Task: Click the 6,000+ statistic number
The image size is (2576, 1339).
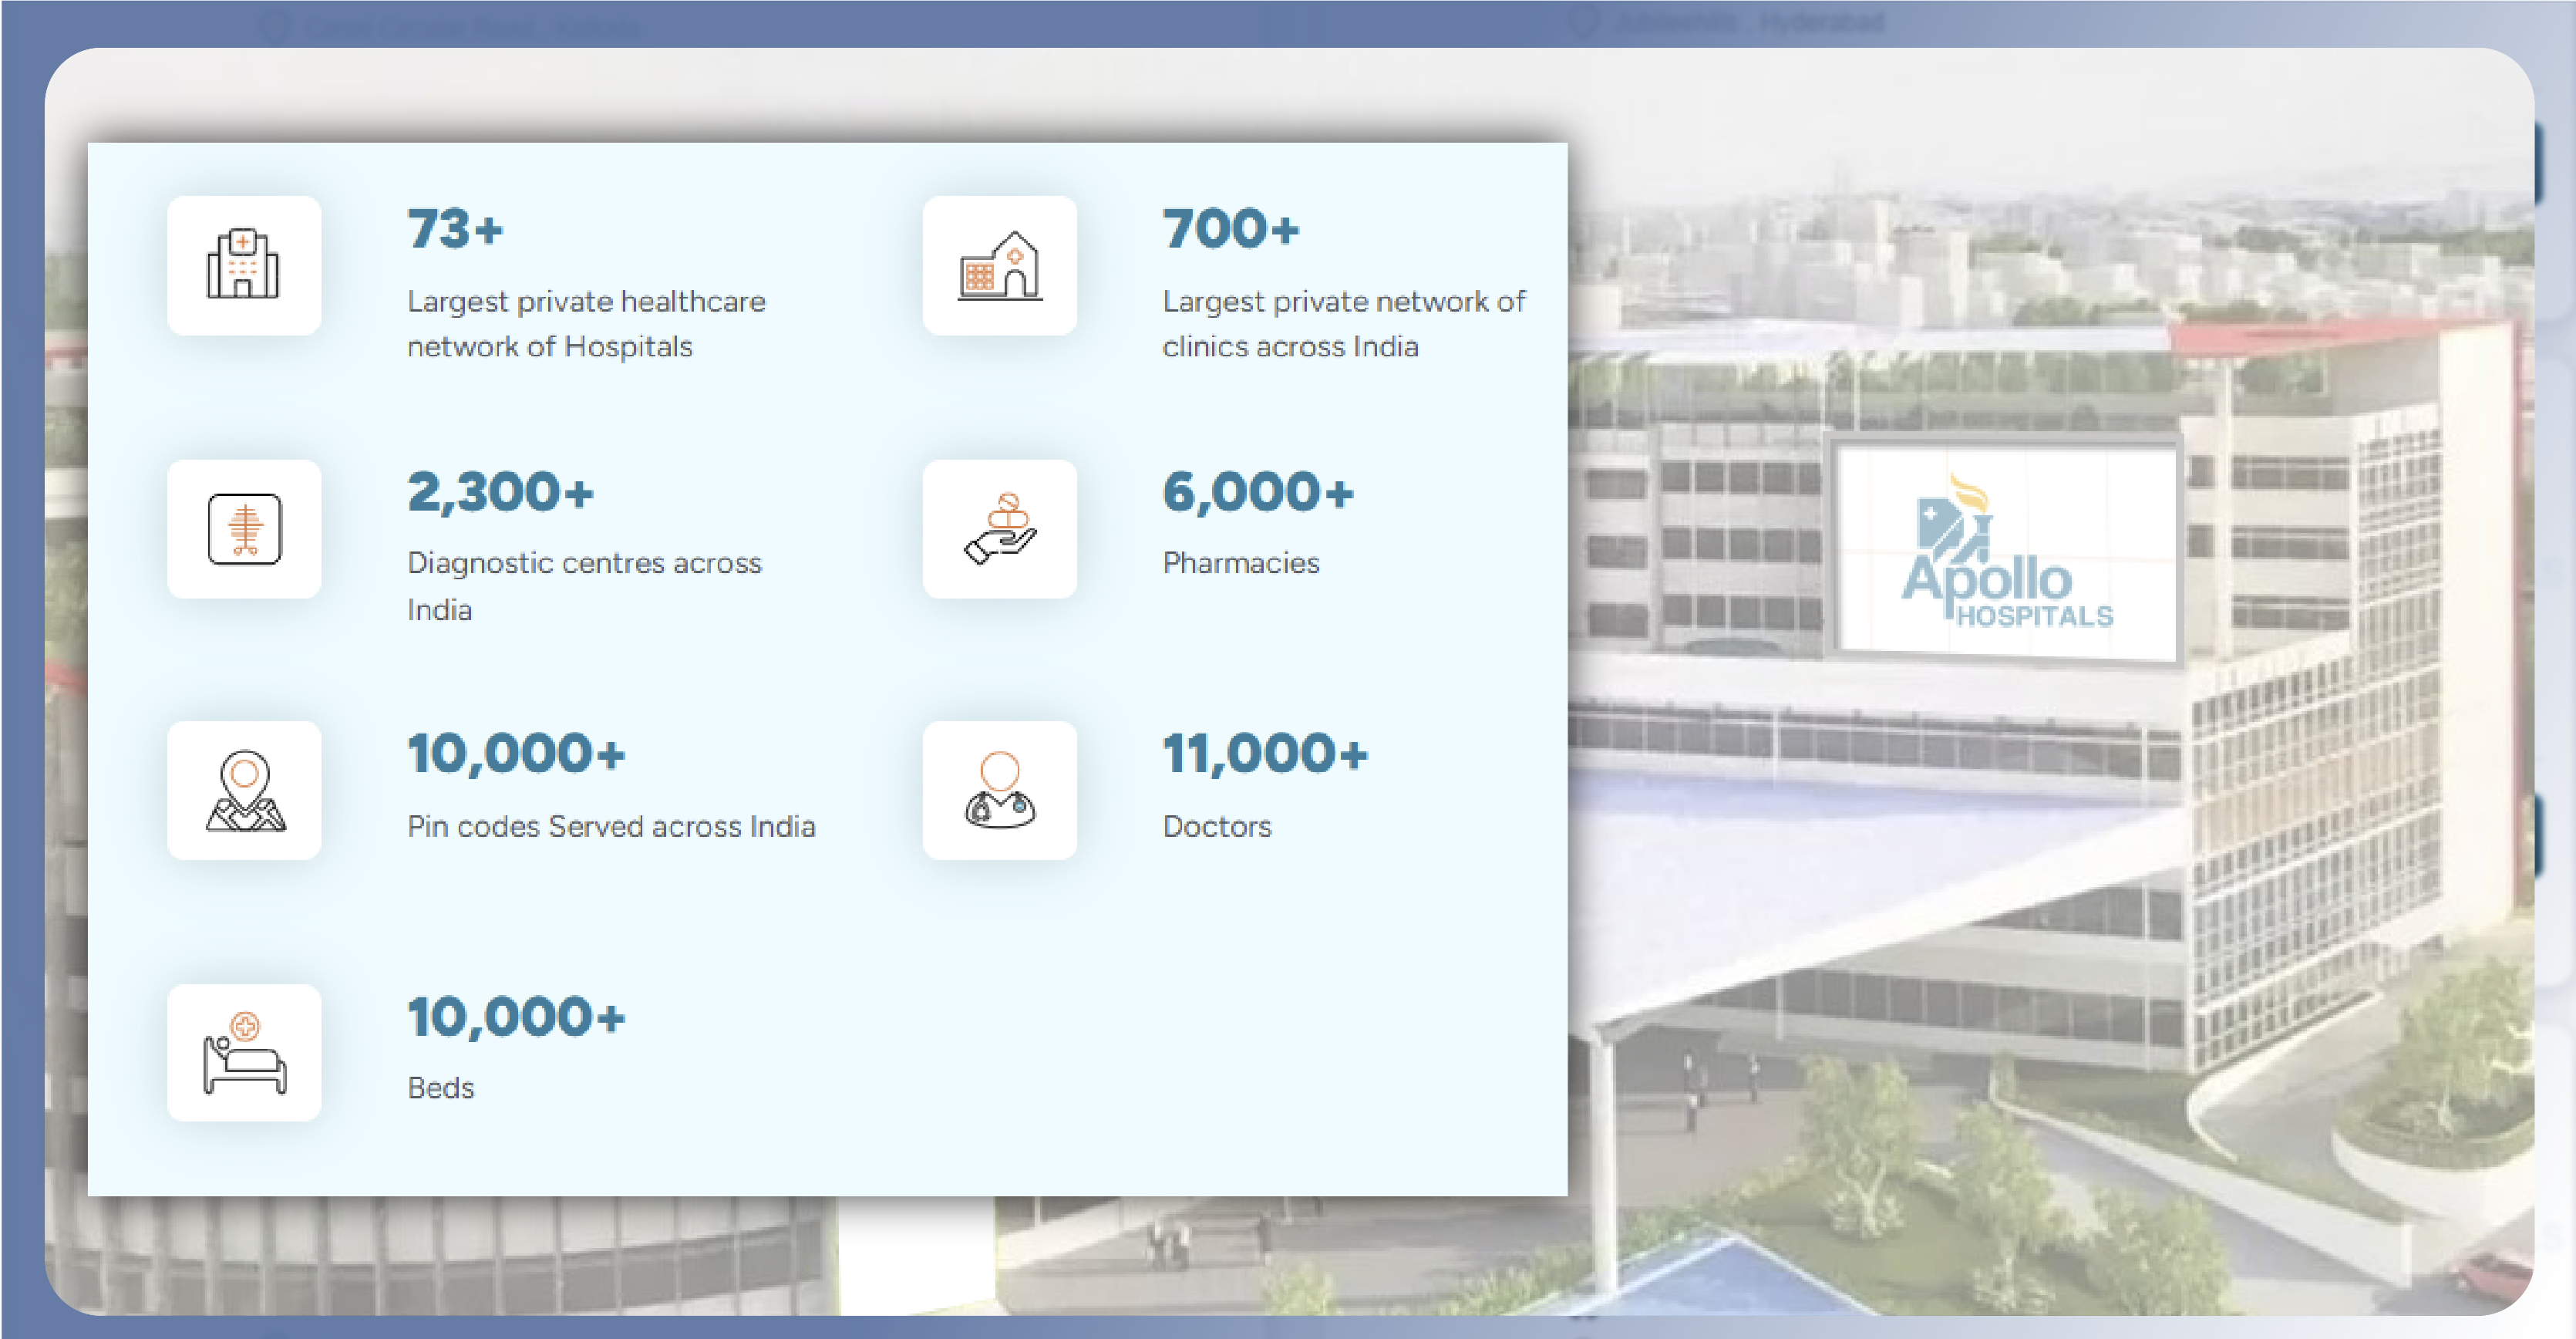Action: click(x=1258, y=492)
